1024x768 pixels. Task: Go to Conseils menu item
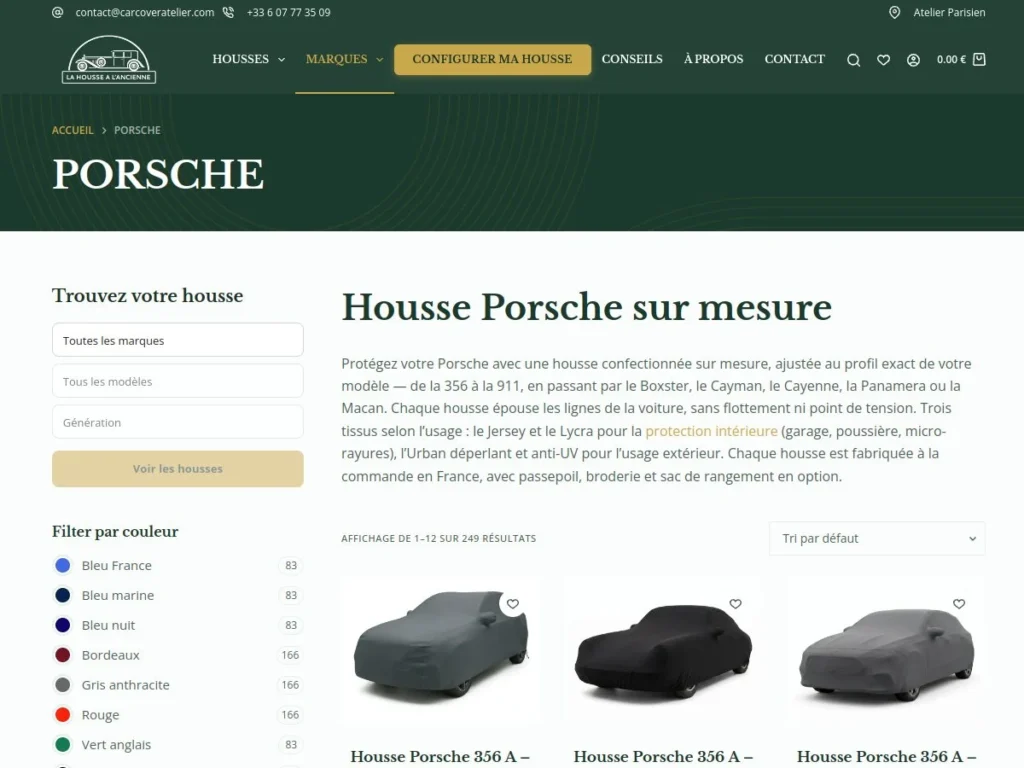[632, 59]
